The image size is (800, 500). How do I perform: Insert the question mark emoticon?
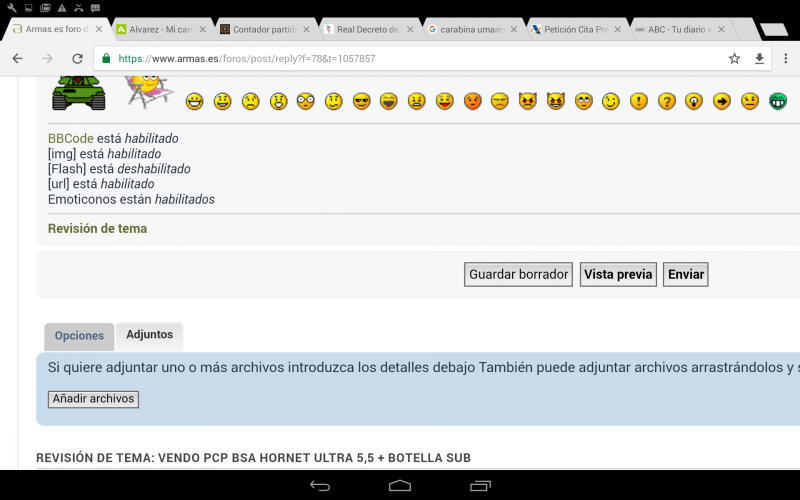click(666, 101)
